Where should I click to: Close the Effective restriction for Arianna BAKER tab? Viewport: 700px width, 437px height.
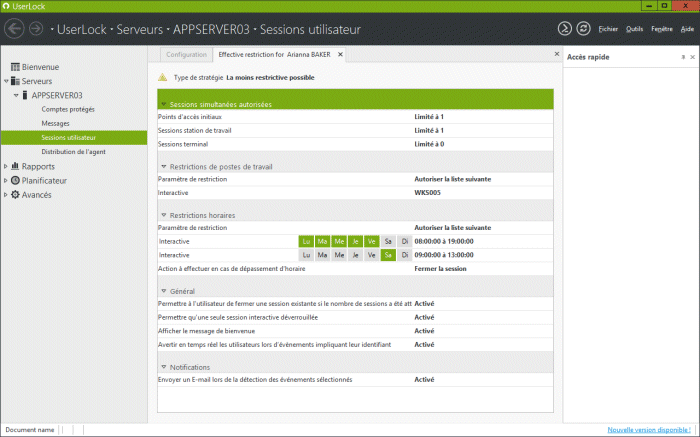click(340, 54)
